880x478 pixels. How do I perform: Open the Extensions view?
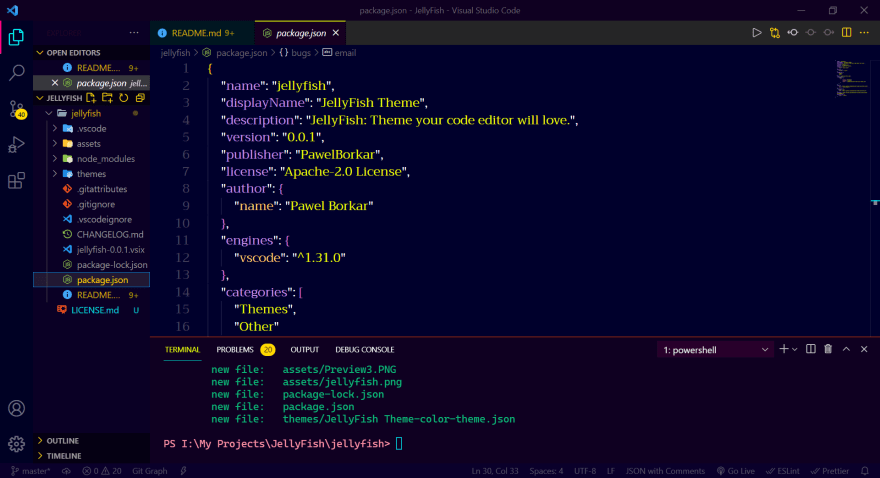click(16, 181)
